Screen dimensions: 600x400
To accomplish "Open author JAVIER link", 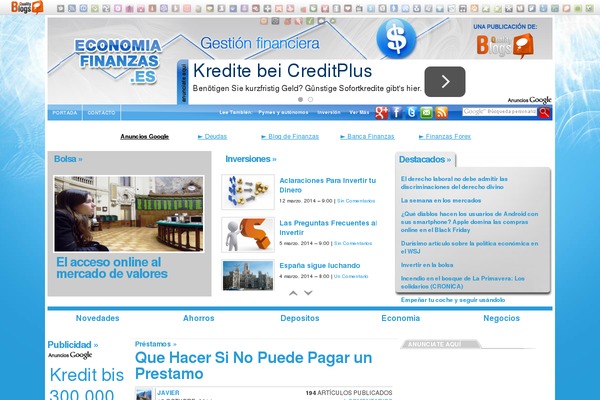I will tap(168, 393).
